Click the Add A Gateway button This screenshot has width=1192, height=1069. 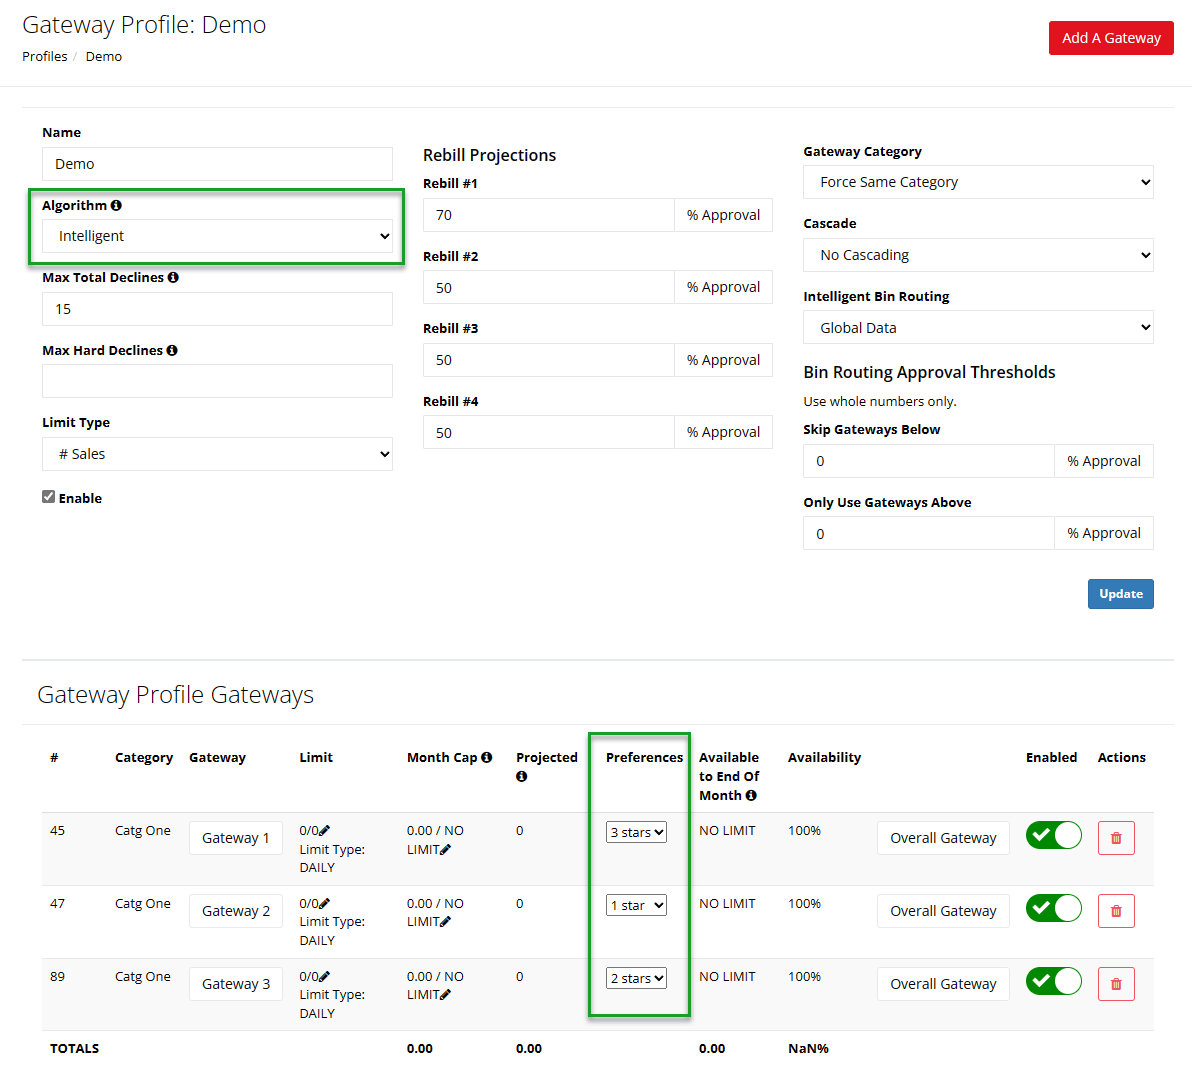tap(1110, 38)
